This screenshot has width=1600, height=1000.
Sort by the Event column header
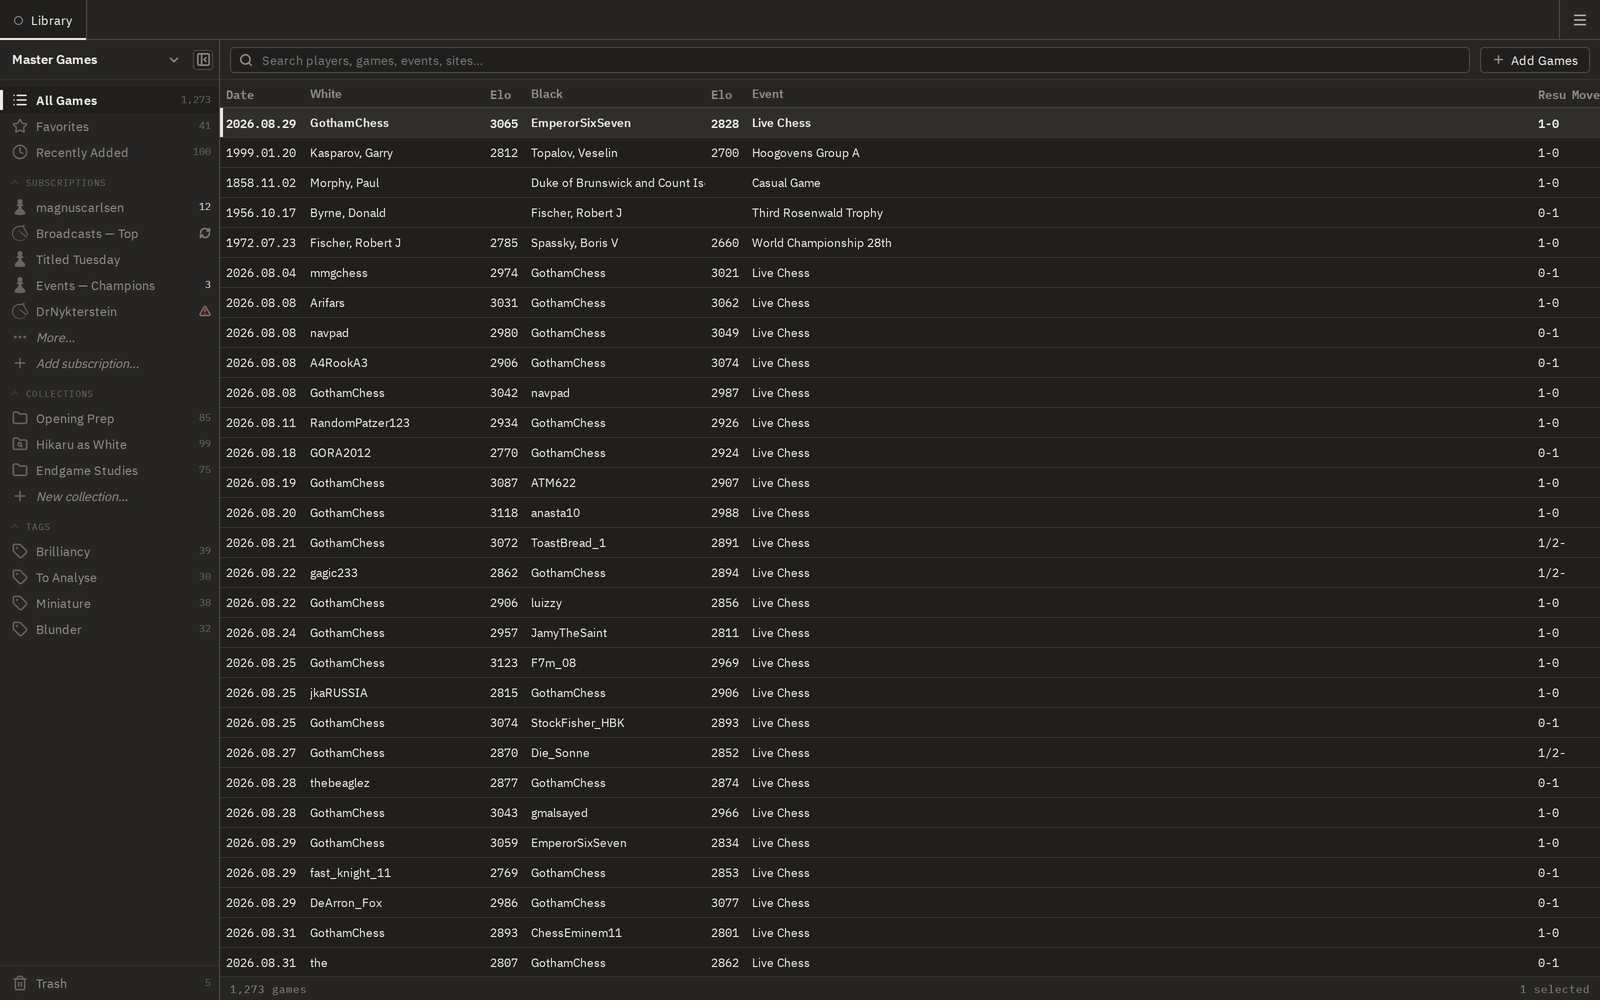point(768,94)
